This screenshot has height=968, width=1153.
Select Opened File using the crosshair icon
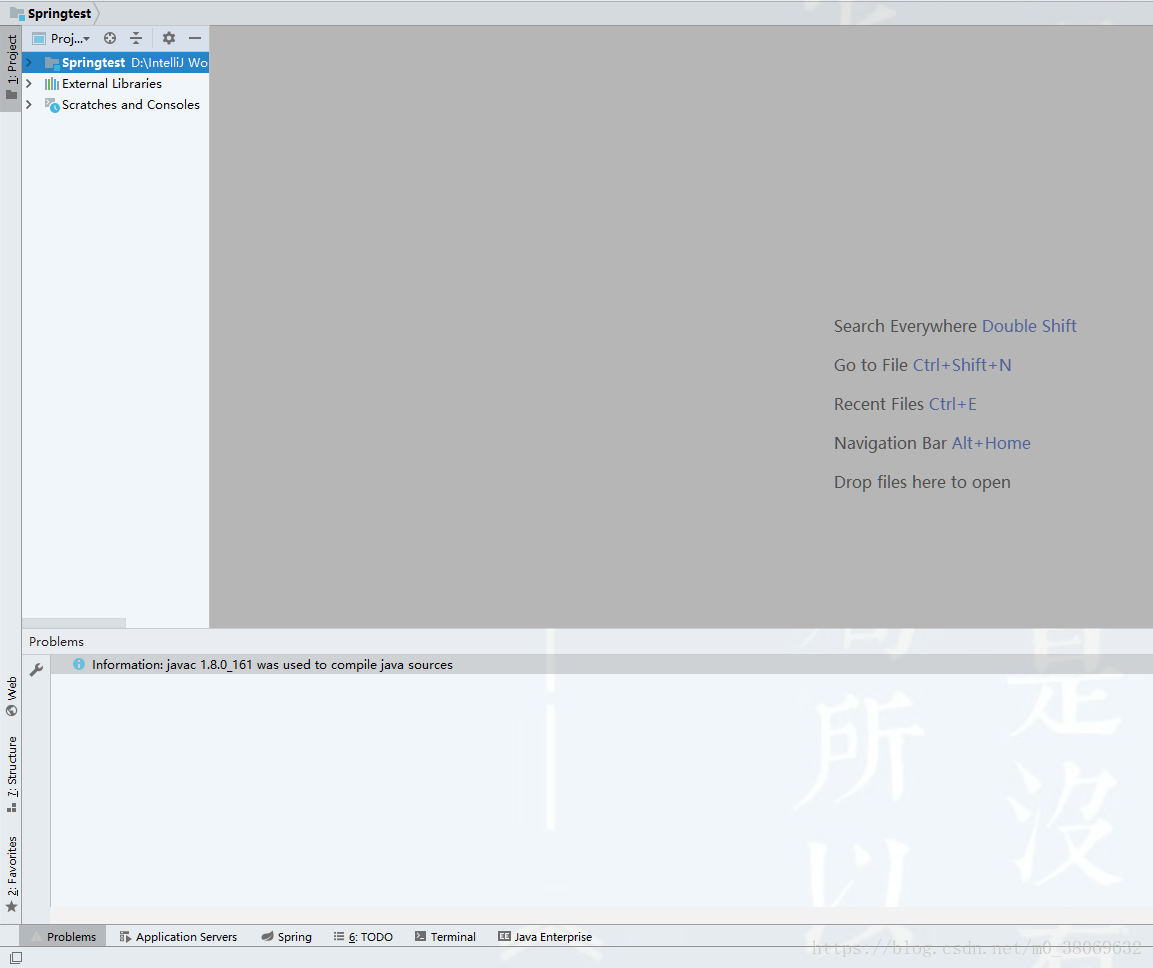click(x=109, y=38)
